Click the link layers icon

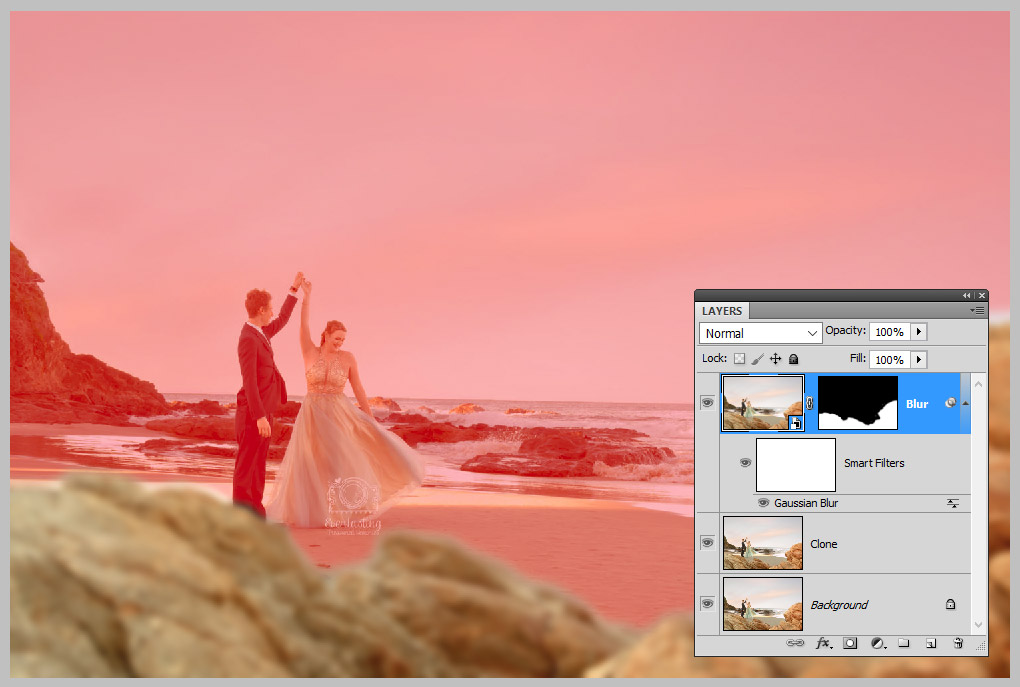pos(795,643)
